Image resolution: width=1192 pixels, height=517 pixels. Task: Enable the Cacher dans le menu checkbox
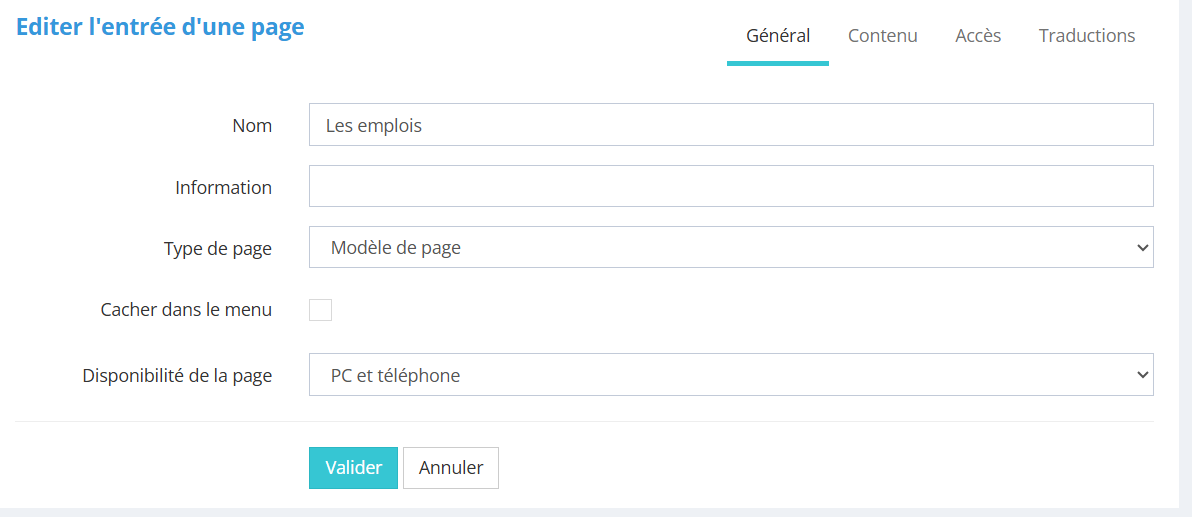(320, 310)
